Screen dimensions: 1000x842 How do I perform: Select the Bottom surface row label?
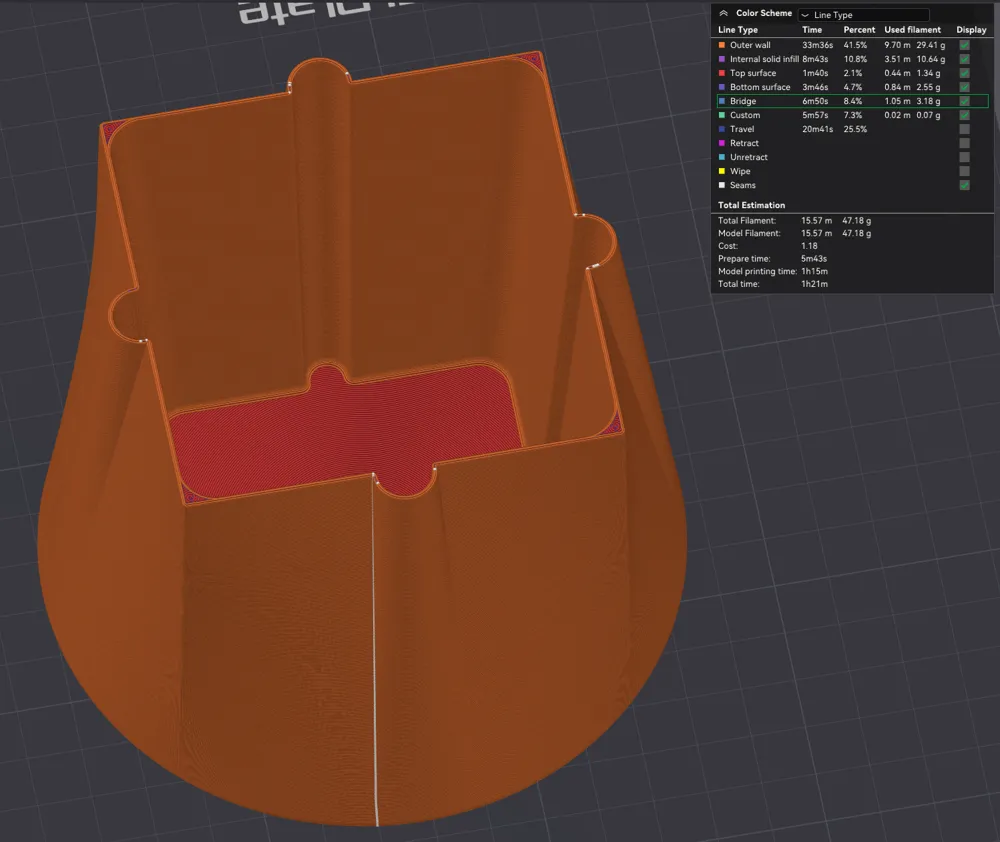[x=760, y=87]
